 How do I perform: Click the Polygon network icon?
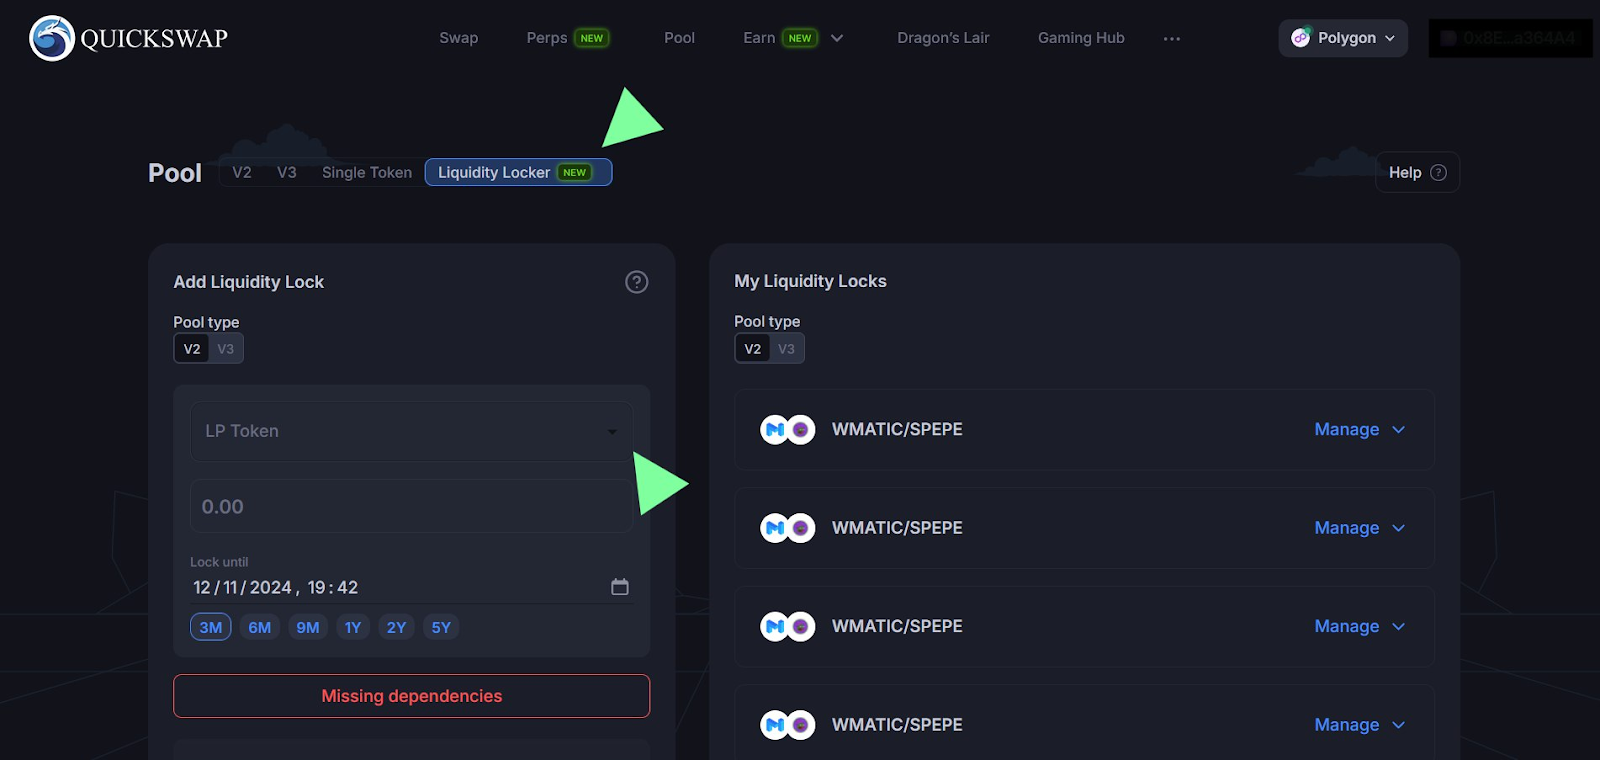(1300, 37)
